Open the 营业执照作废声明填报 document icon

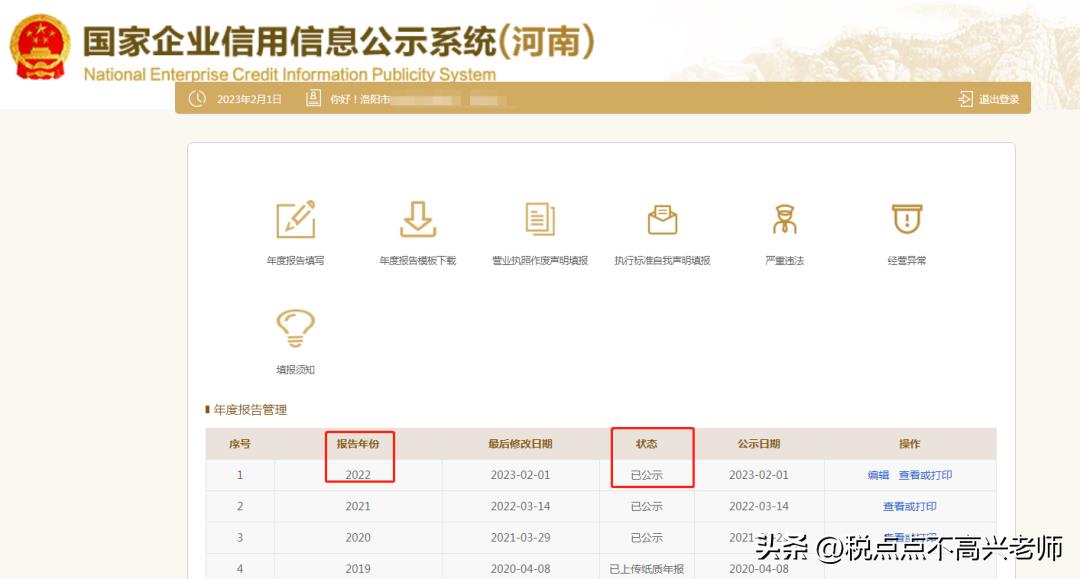click(x=540, y=220)
